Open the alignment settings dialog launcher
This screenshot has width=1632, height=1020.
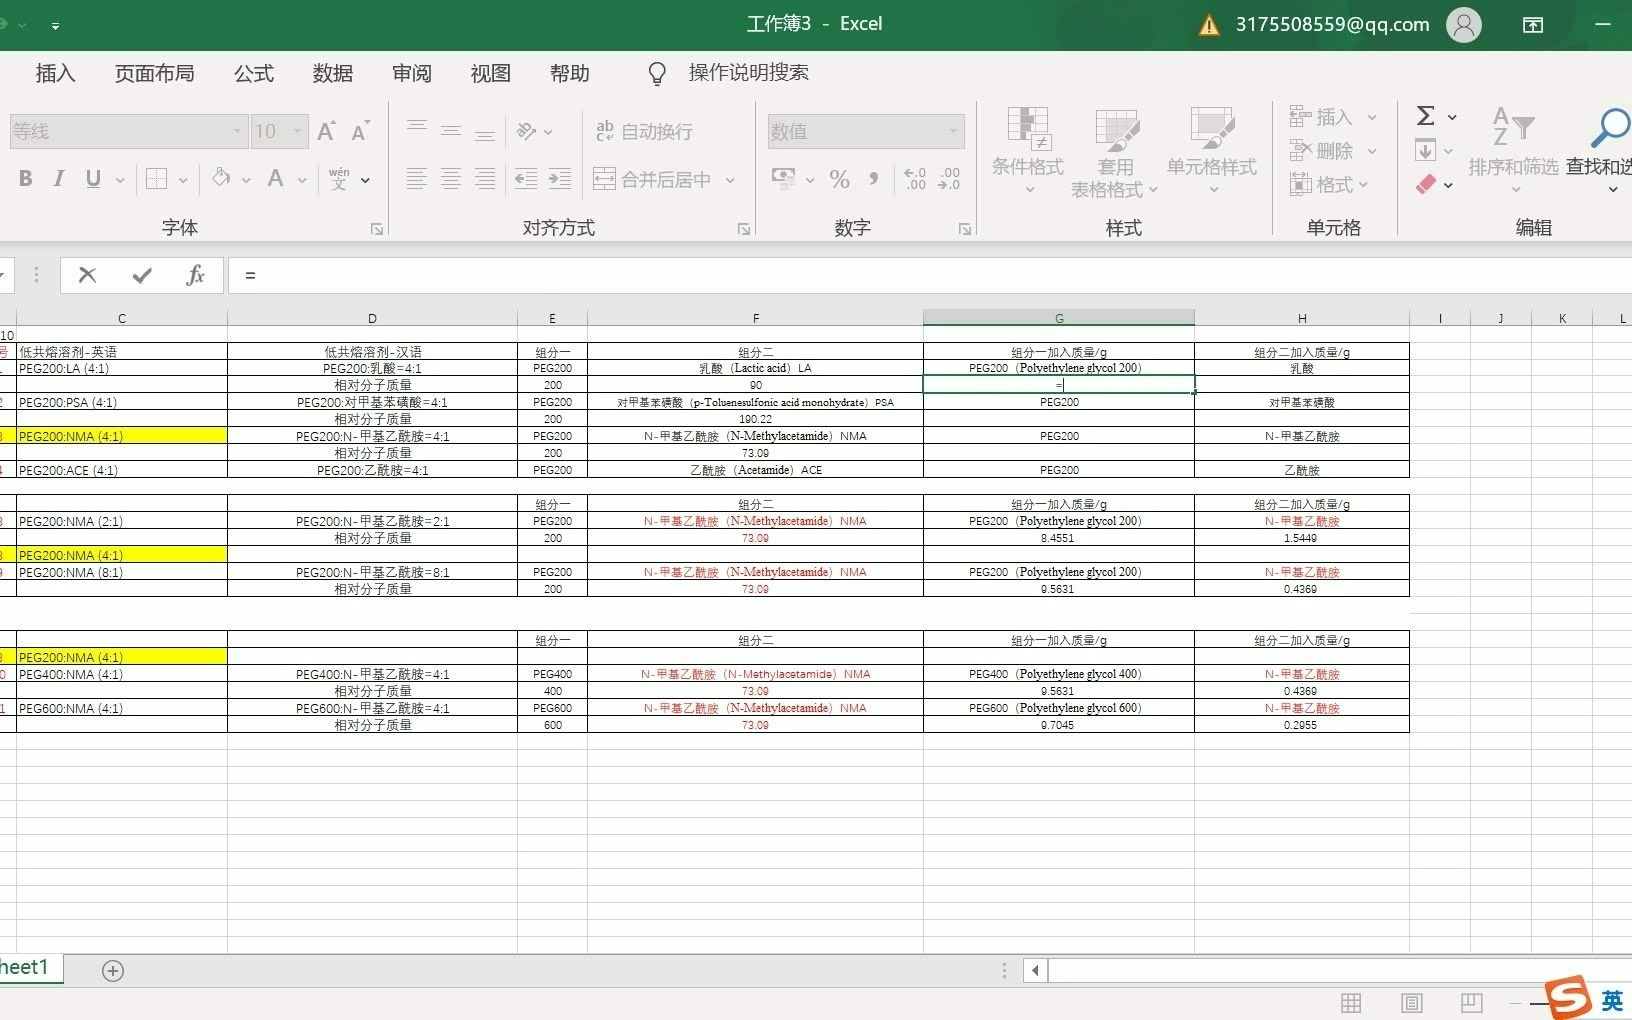coord(744,229)
